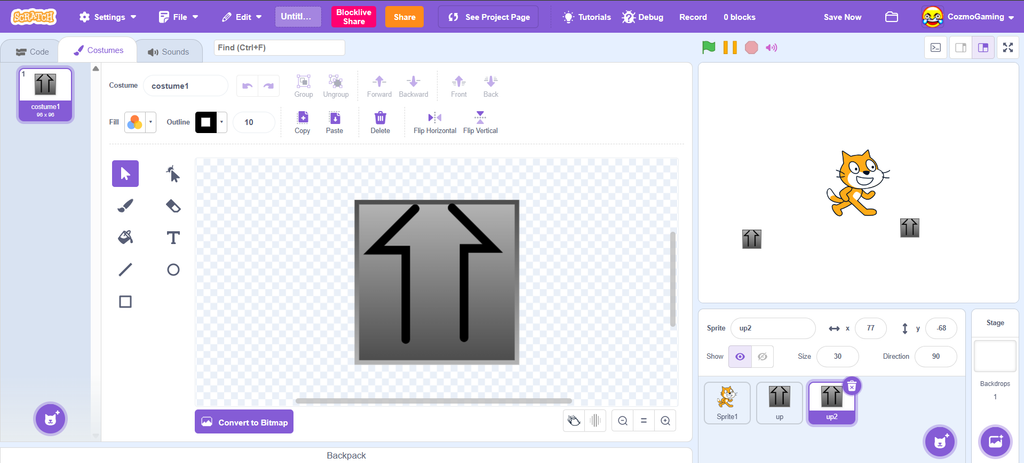Image resolution: width=1024 pixels, height=463 pixels.
Task: Open the Settings dropdown menu
Action: point(108,17)
